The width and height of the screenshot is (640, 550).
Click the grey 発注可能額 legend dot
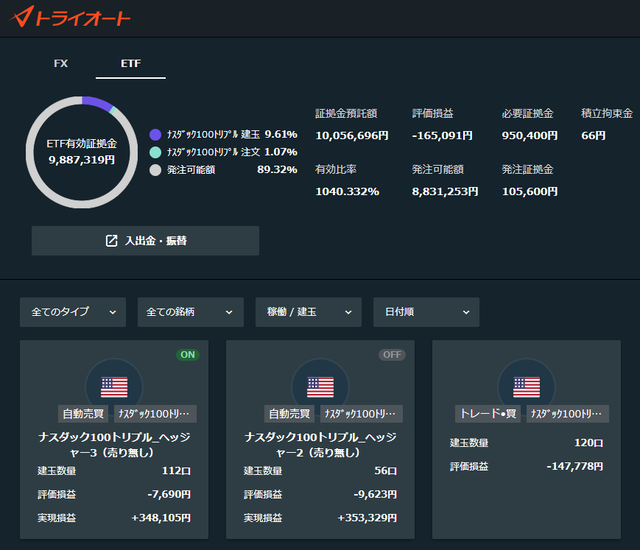(x=156, y=170)
